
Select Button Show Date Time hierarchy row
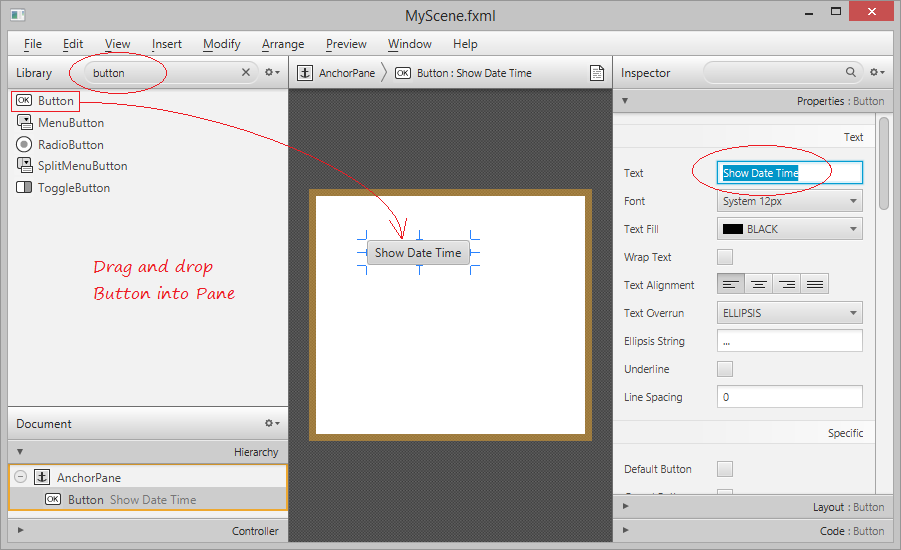148,499
